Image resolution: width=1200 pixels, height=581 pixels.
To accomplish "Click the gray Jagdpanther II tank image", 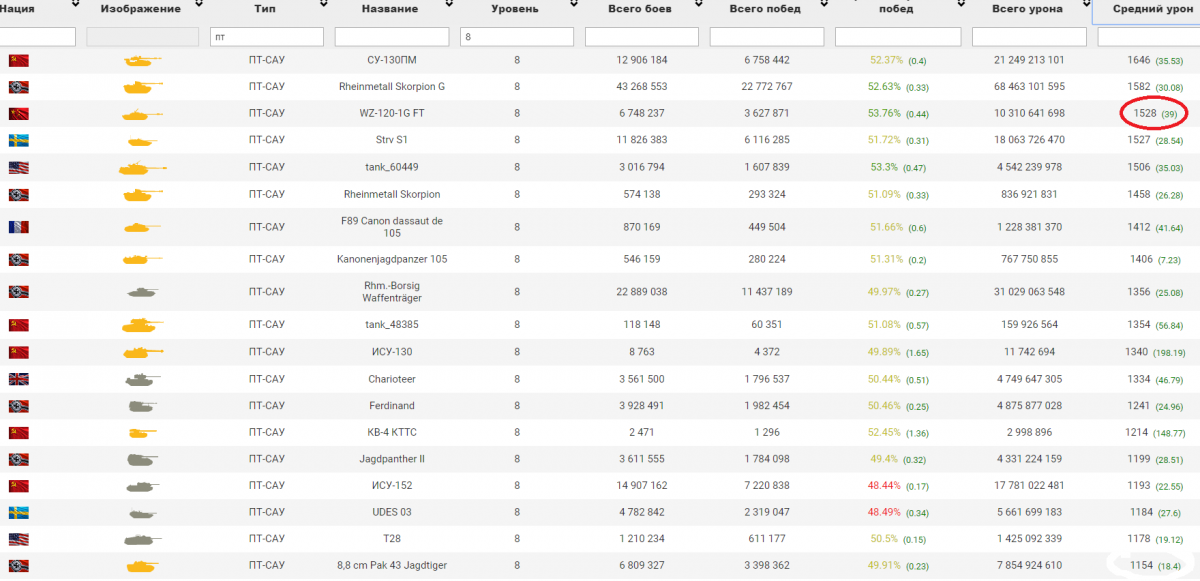I will coord(142,459).
